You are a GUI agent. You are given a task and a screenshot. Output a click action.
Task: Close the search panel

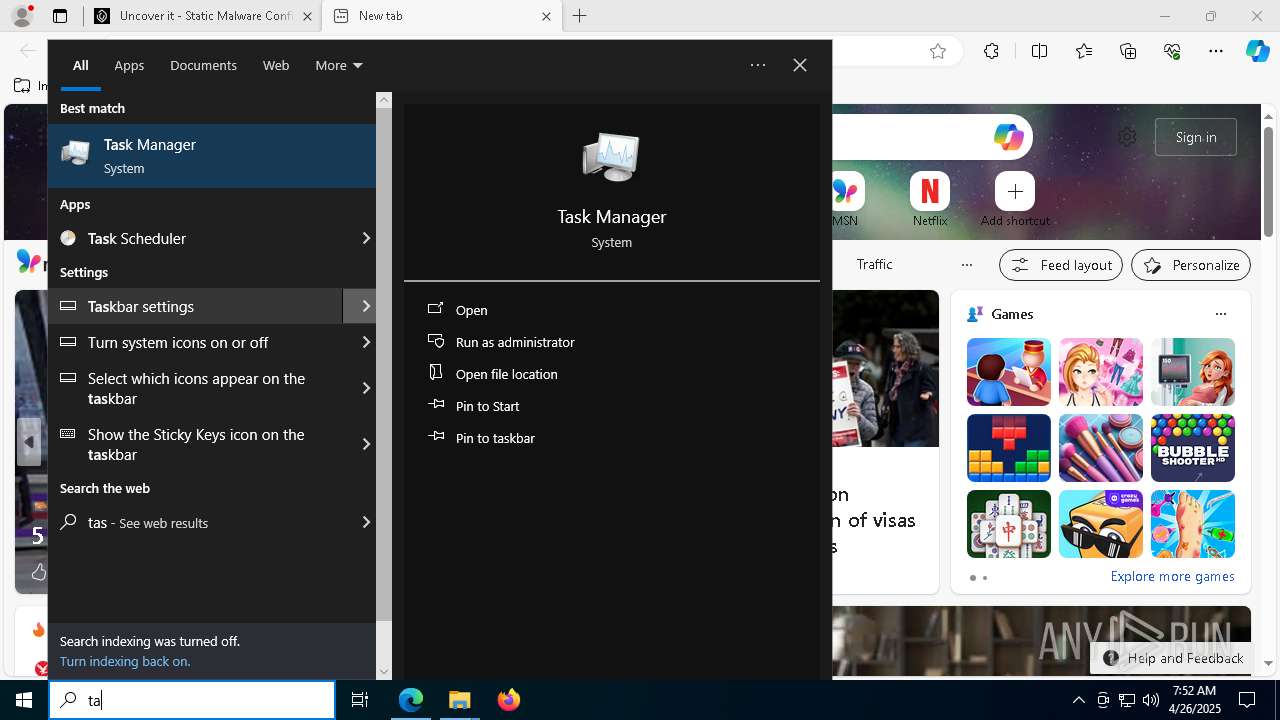click(x=800, y=65)
